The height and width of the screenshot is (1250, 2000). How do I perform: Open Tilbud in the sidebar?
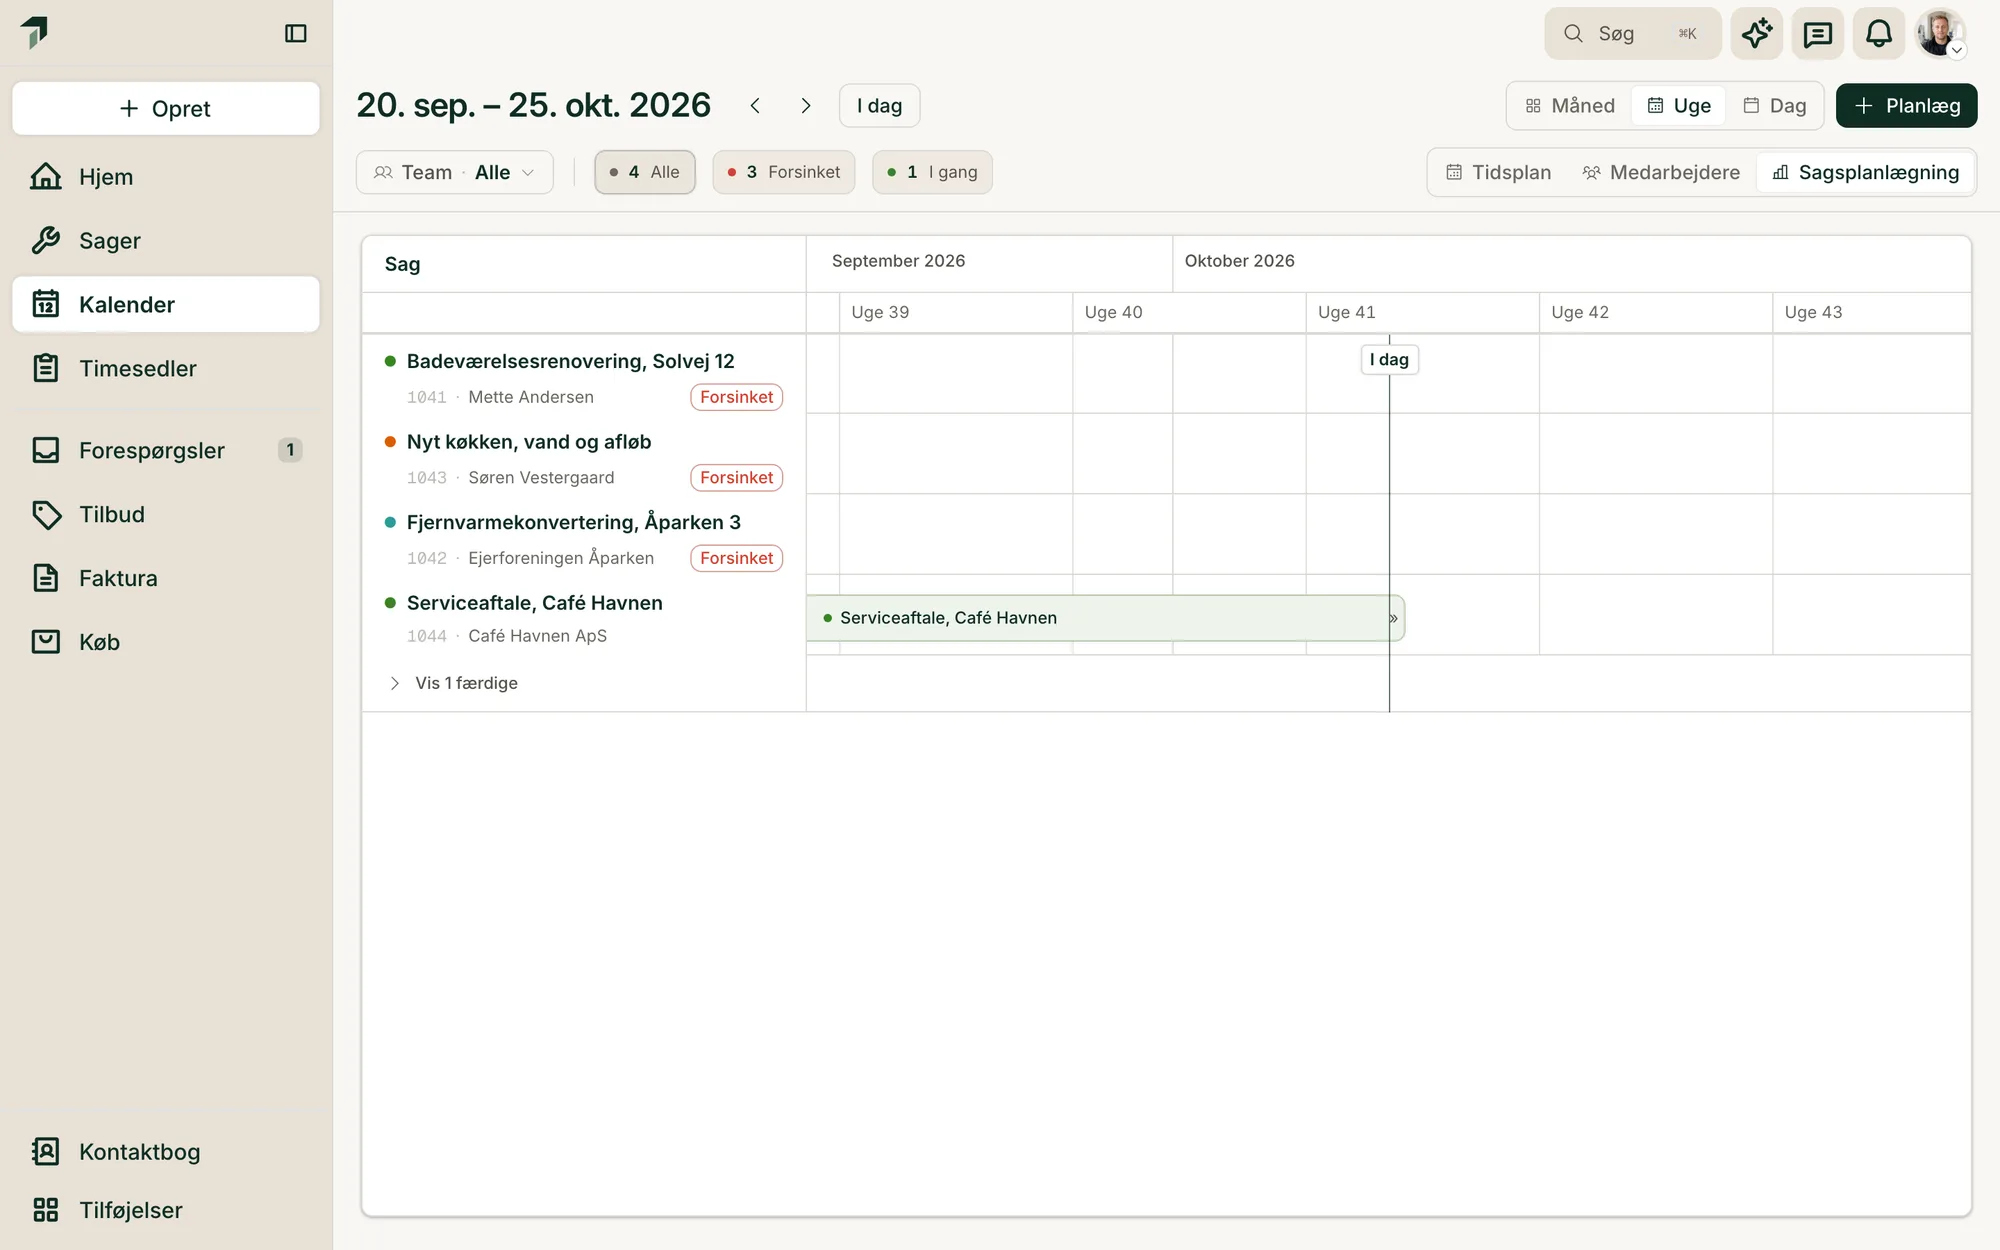(166, 514)
